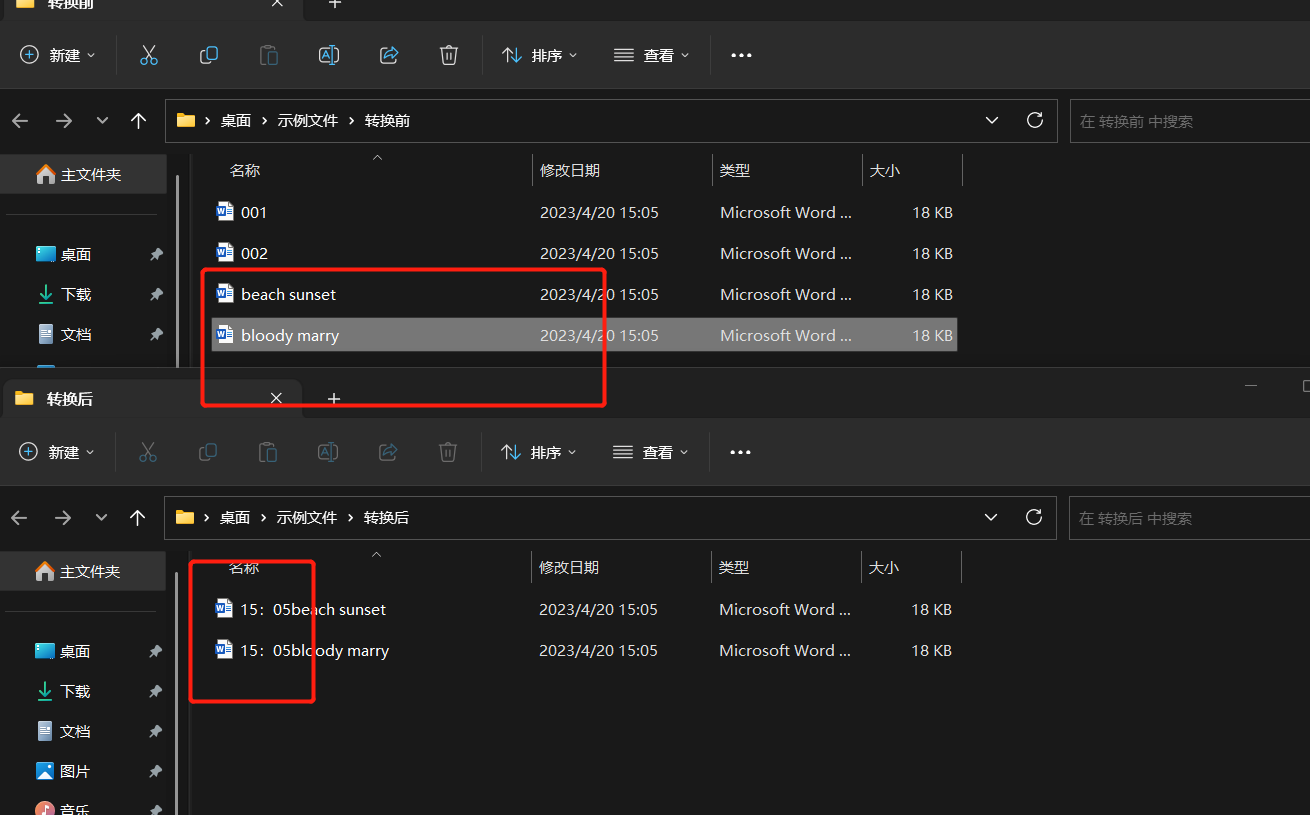1310x815 pixels.
Task: Click the Share icon in the upper toolbar
Action: 388,55
